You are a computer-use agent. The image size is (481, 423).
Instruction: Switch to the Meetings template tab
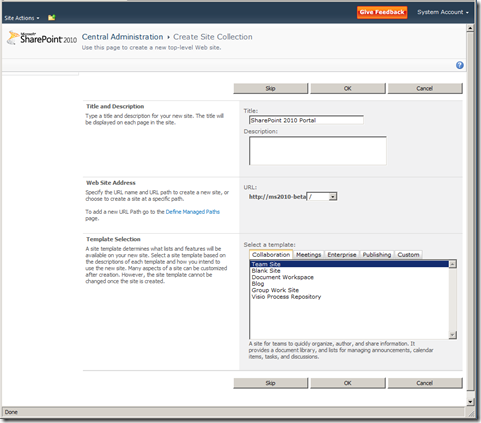tap(309, 255)
